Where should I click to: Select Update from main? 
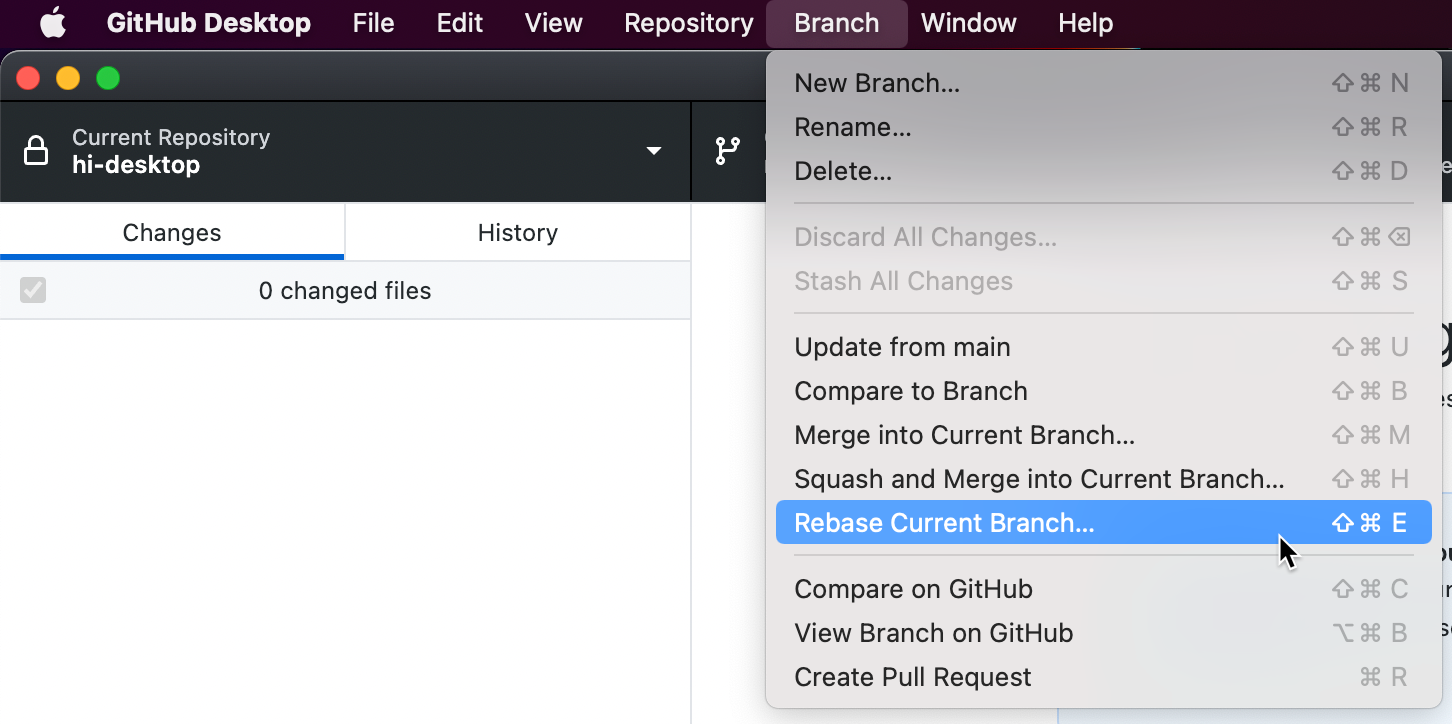pos(901,347)
